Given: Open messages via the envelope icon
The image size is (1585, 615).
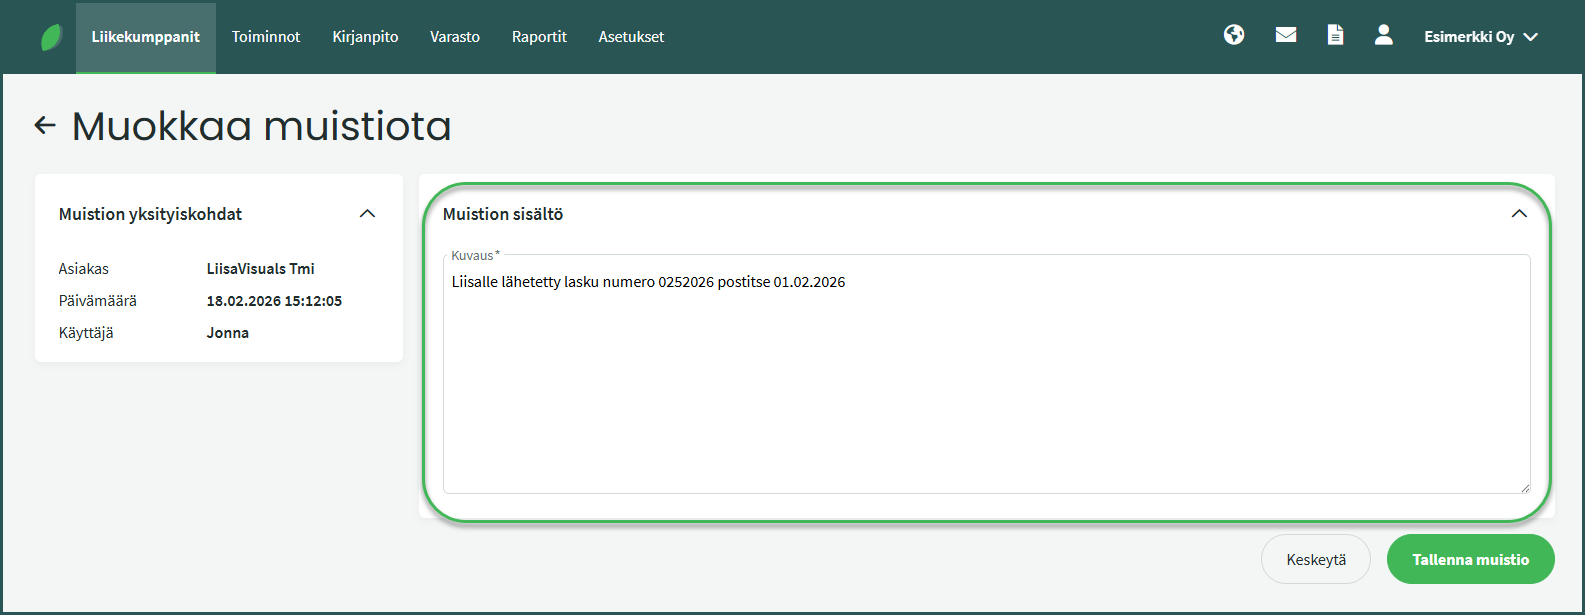Looking at the screenshot, I should (x=1286, y=35).
